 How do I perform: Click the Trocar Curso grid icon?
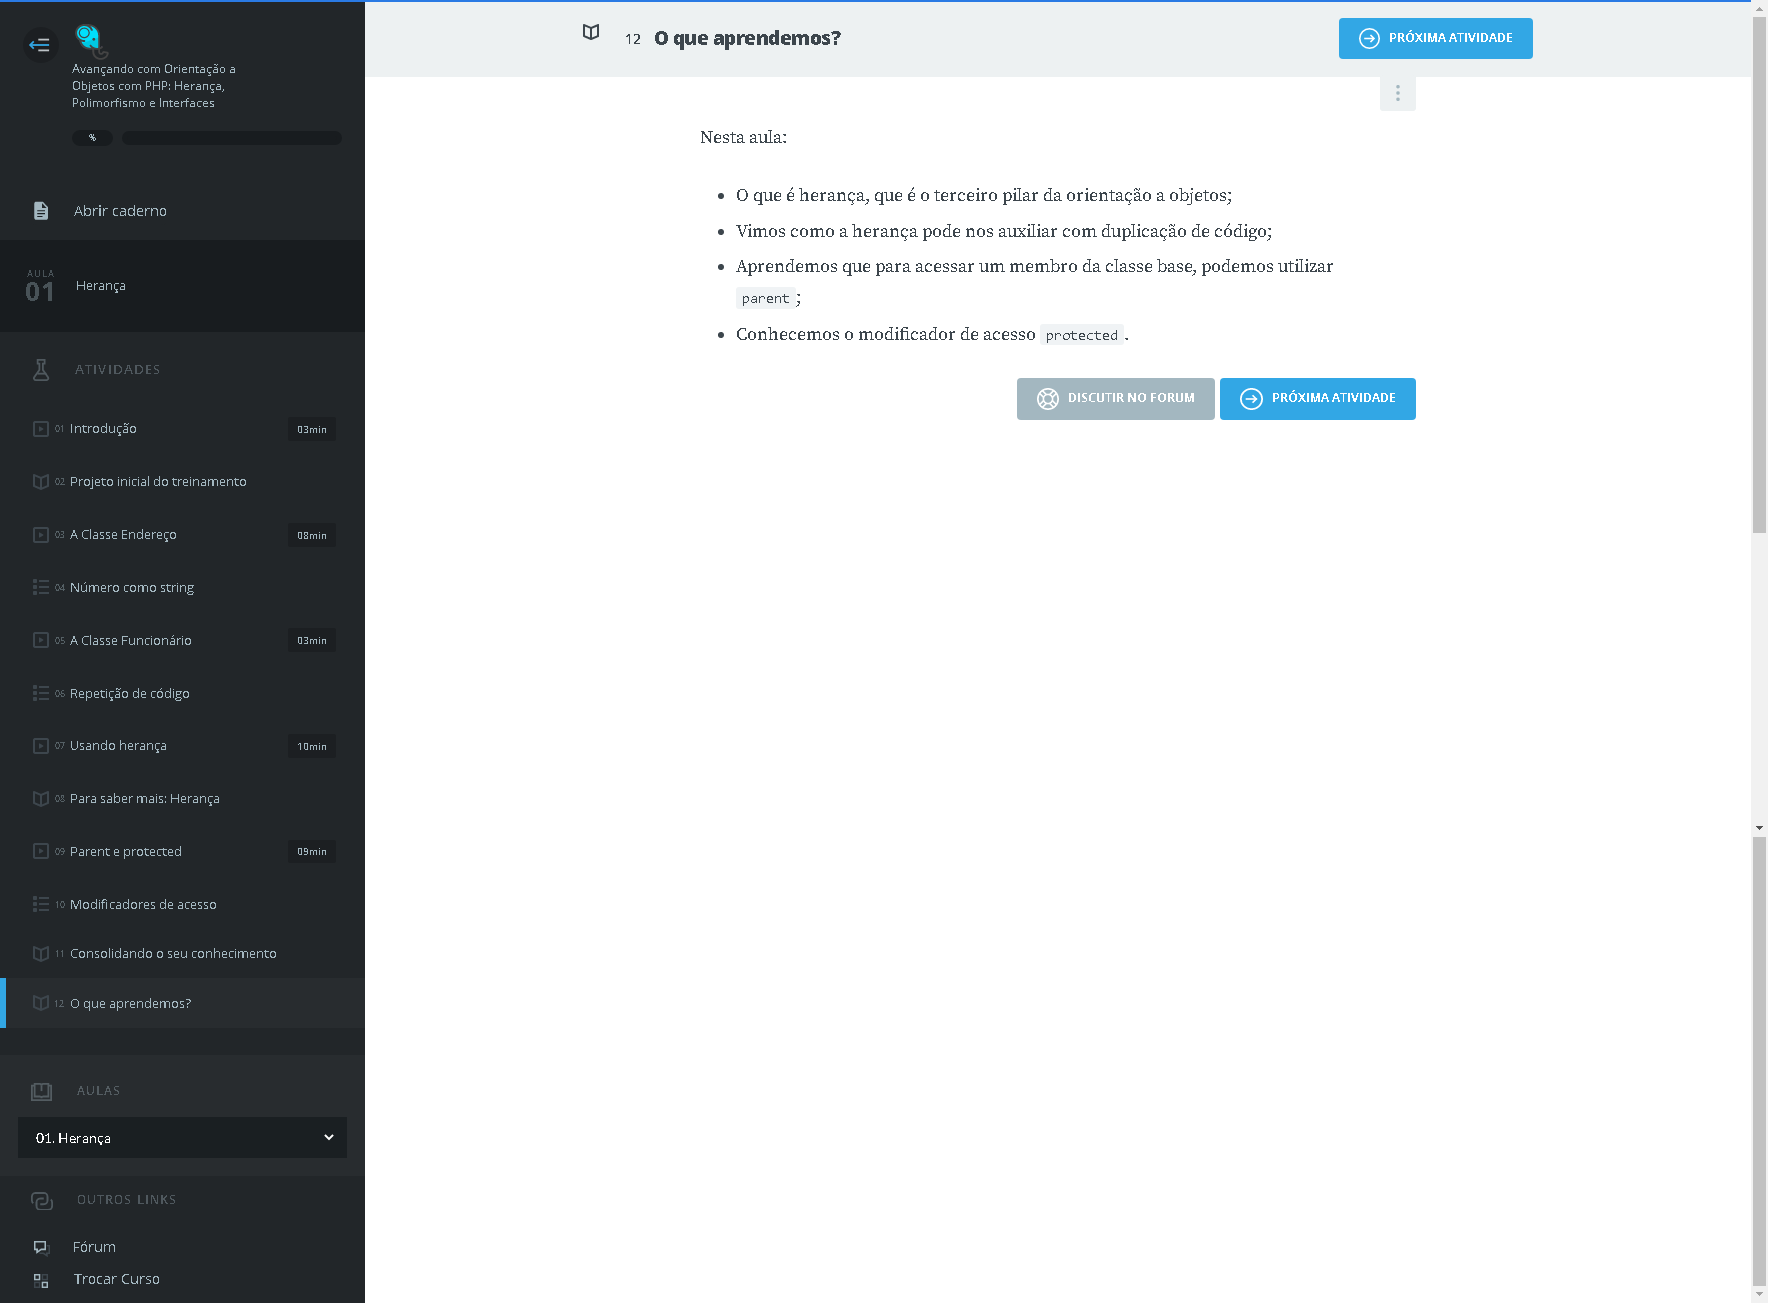coord(41,1280)
